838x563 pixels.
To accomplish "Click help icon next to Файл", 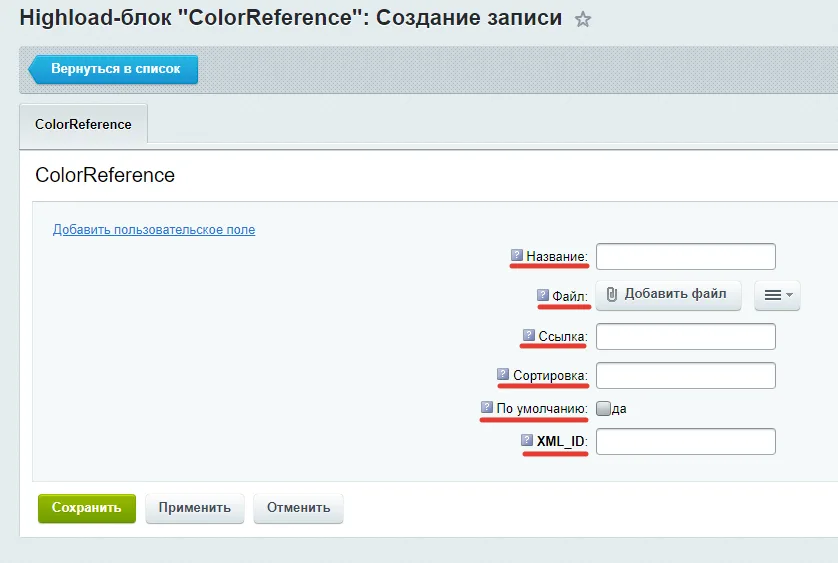I will [542, 295].
